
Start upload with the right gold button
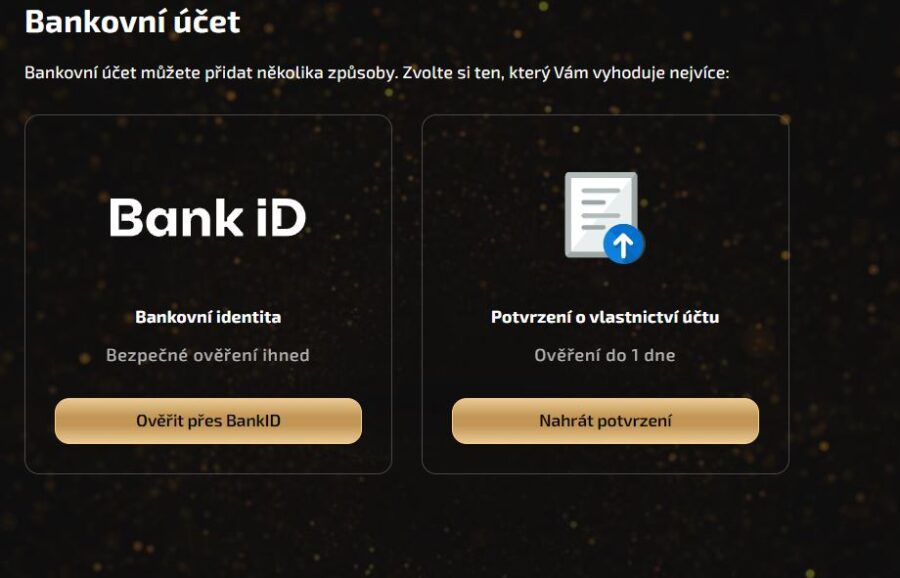coord(606,420)
